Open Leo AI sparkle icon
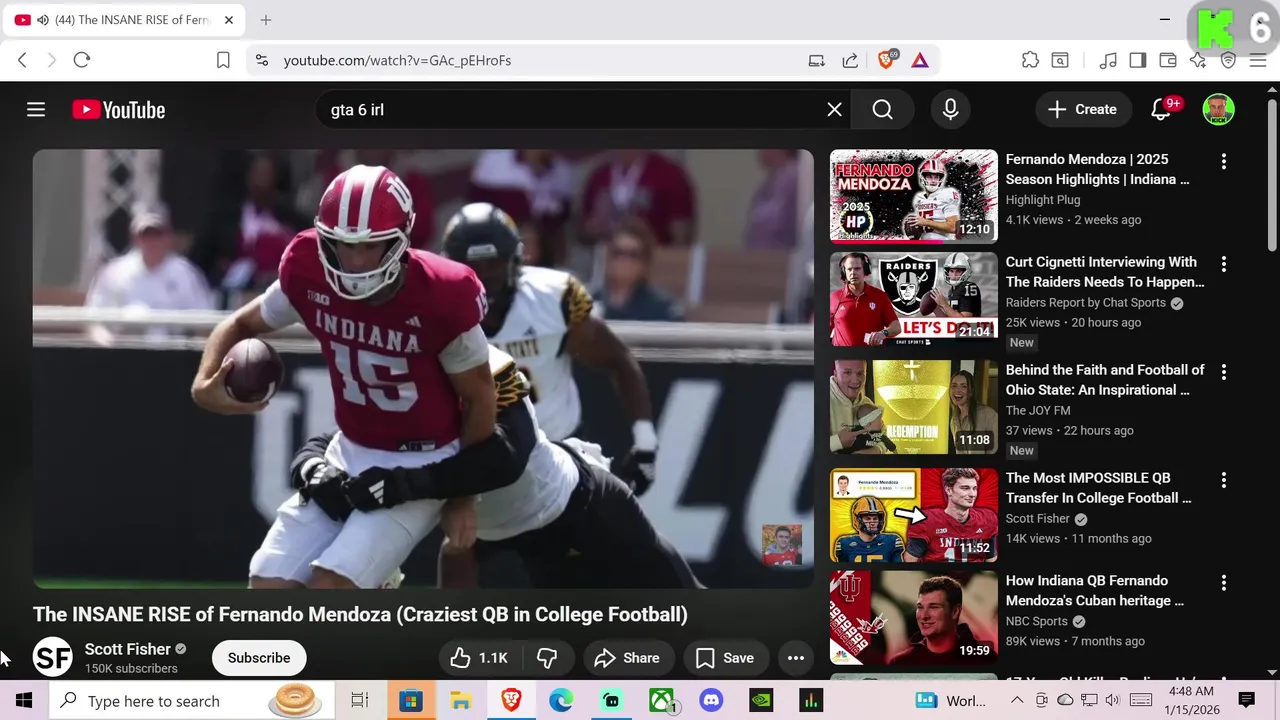 [x=1198, y=60]
